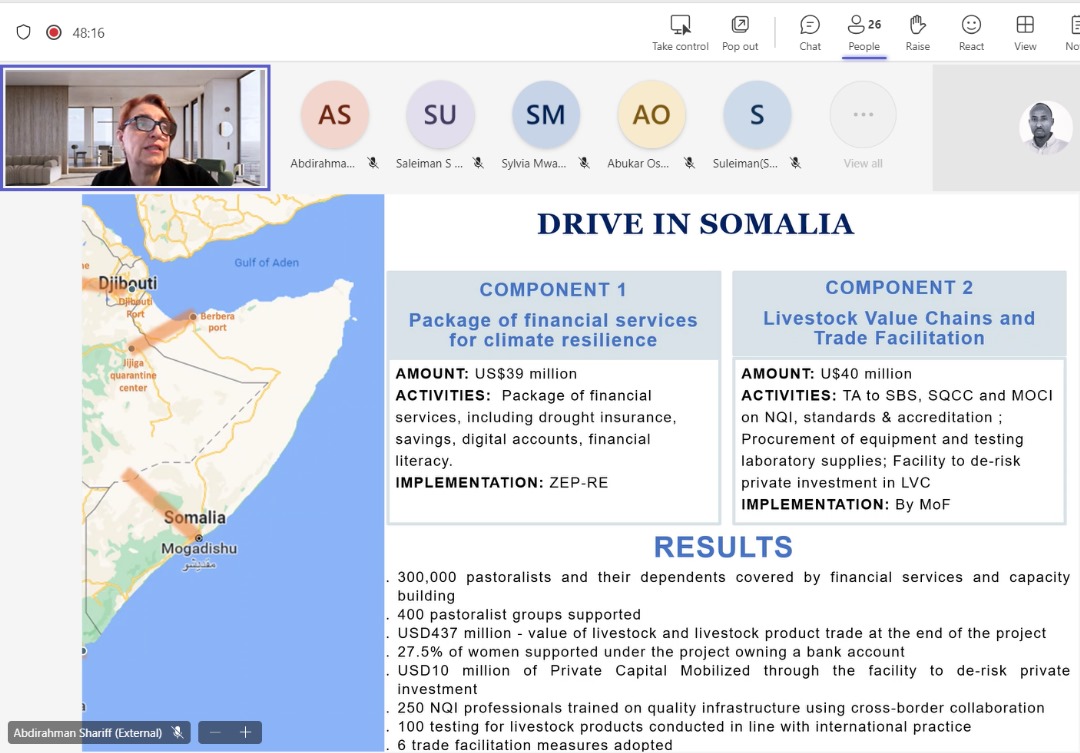Click the muted mic icon beside Abdirahma...
Viewport: 1080px width, 753px height.
[373, 163]
